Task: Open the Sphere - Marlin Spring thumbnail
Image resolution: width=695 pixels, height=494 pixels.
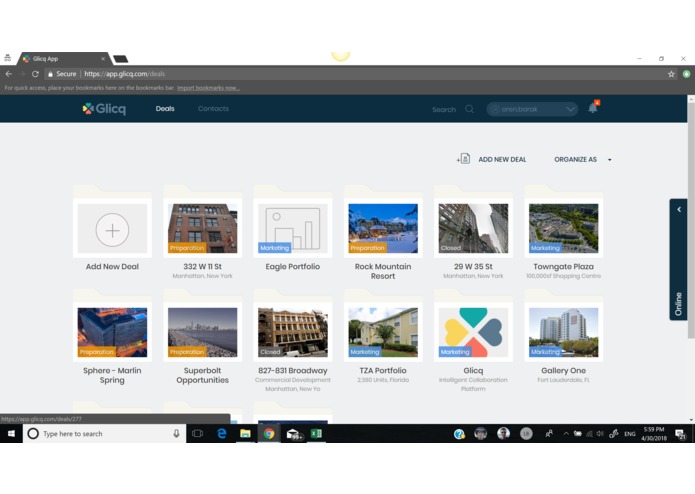Action: click(112, 332)
